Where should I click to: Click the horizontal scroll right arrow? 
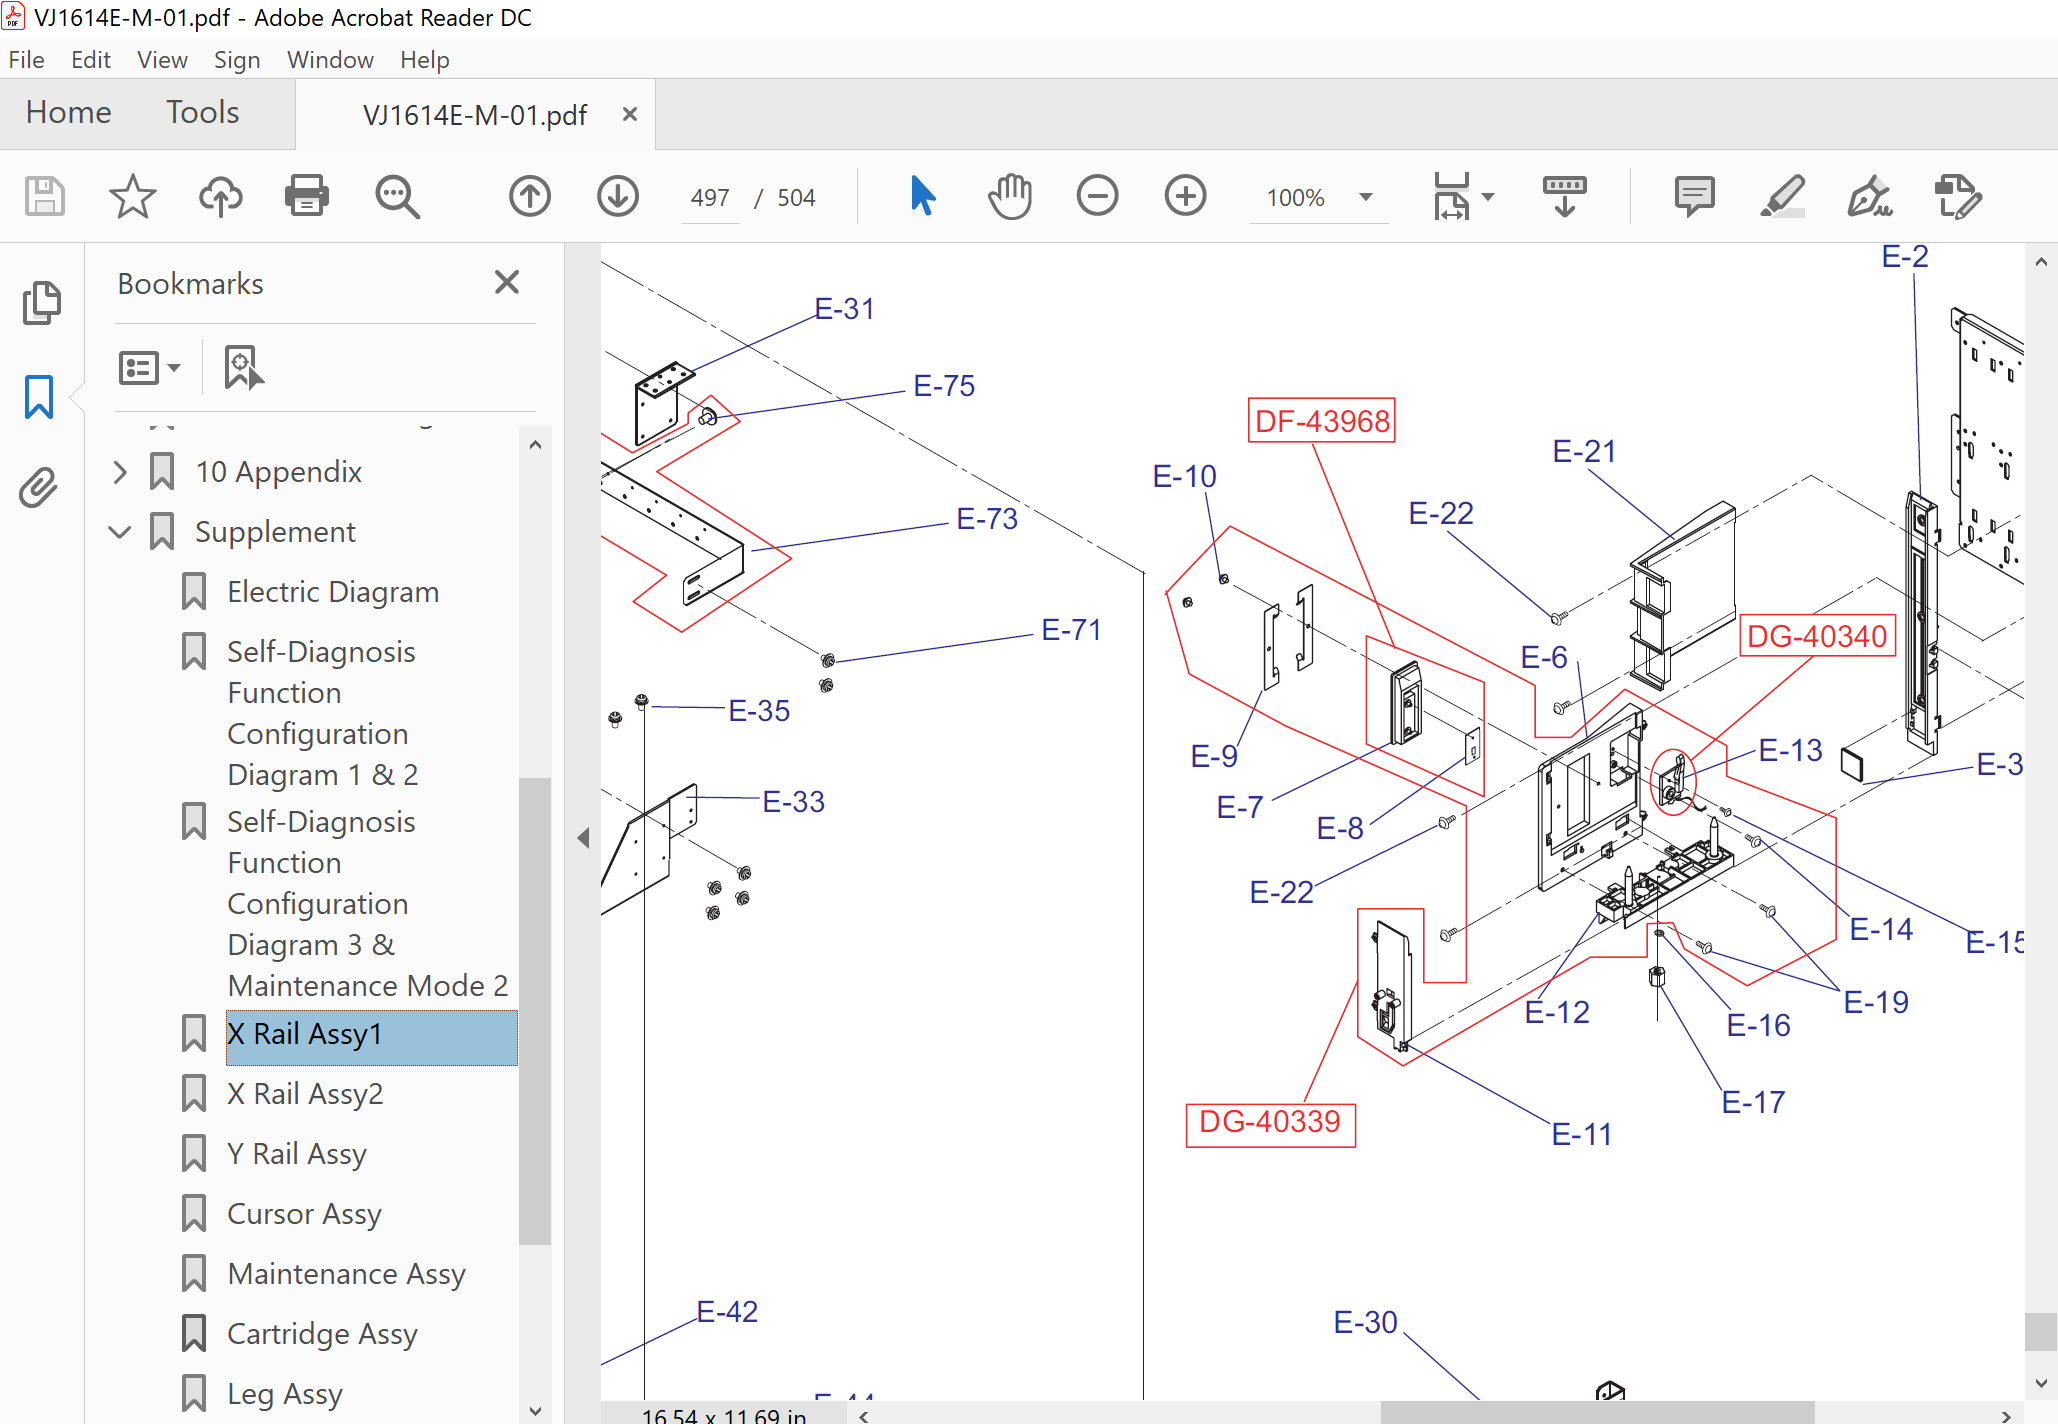pos(2005,1415)
